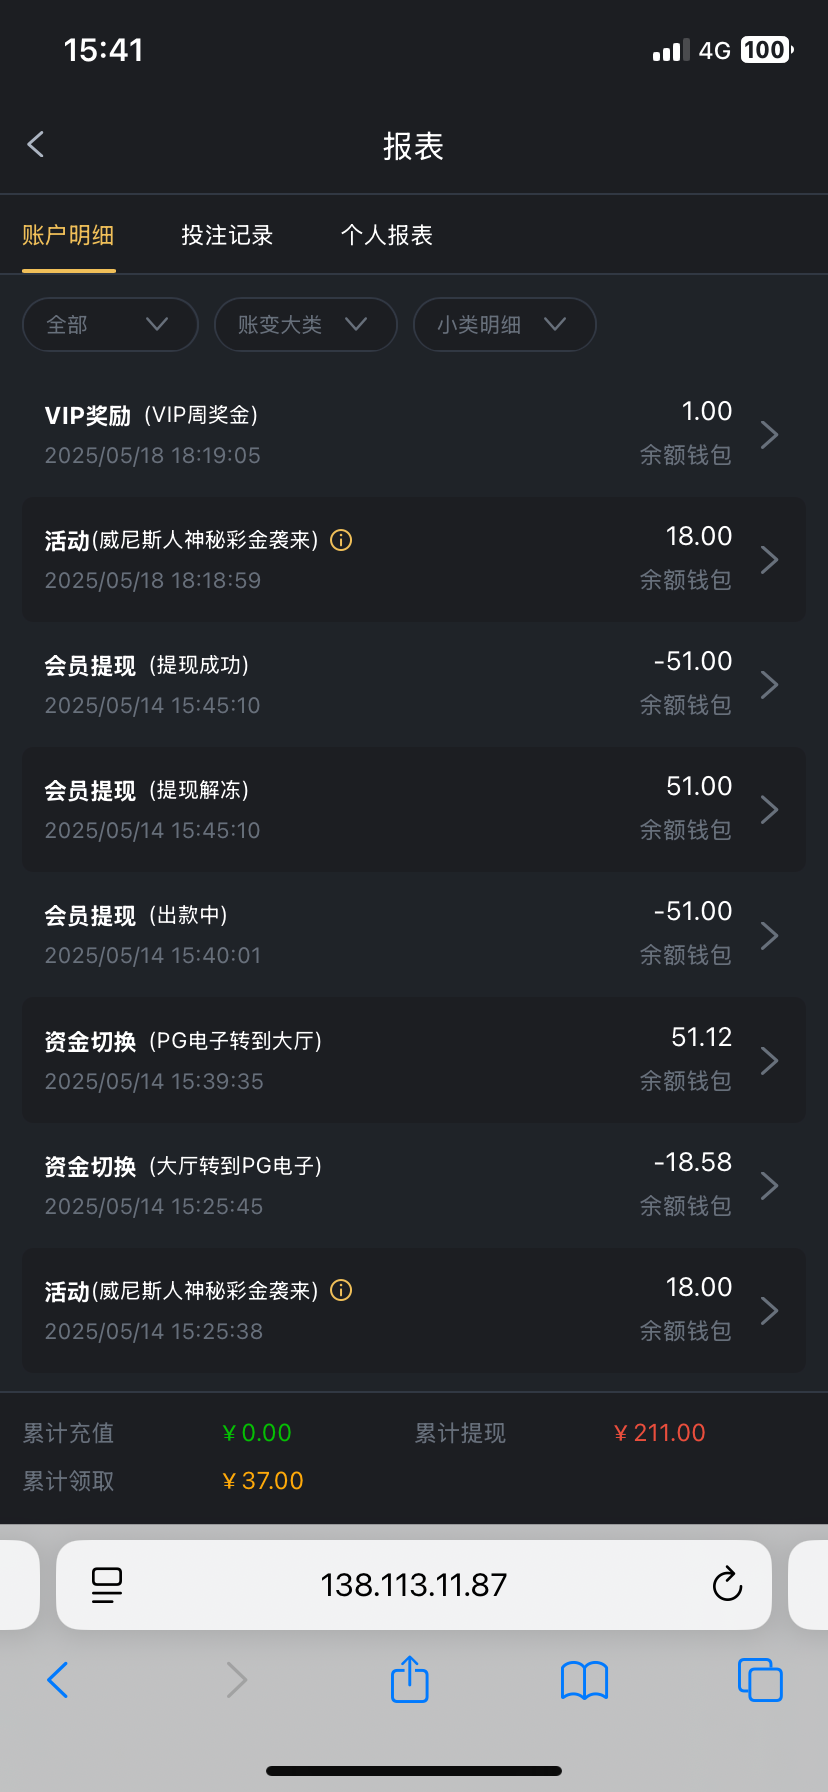Tap info icon on 15:25:38 活动 entry
The image size is (828, 1792).
(x=341, y=1290)
